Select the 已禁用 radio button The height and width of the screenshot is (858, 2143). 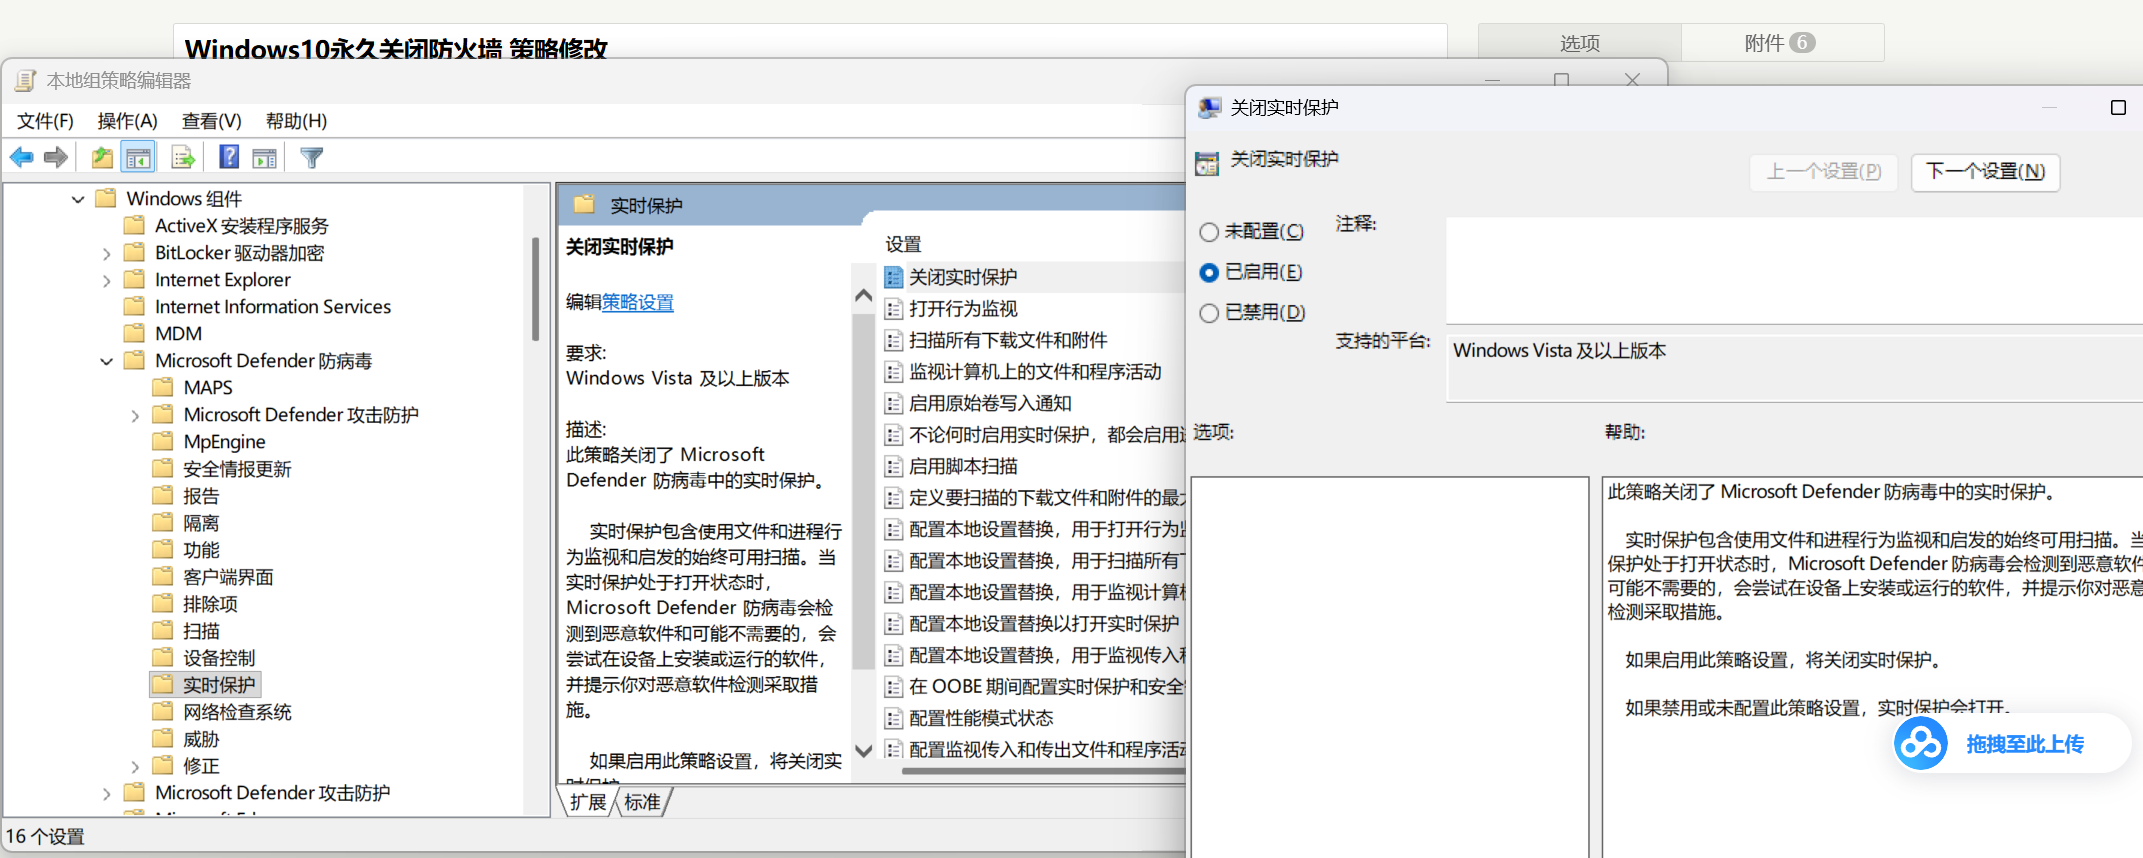tap(1209, 313)
